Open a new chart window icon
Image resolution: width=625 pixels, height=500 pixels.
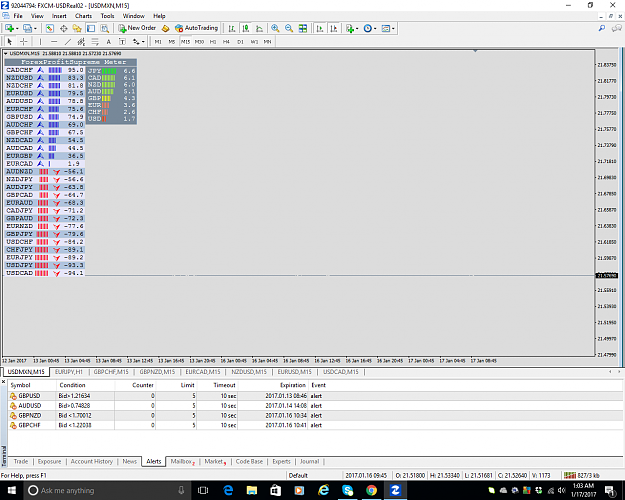[x=9, y=28]
